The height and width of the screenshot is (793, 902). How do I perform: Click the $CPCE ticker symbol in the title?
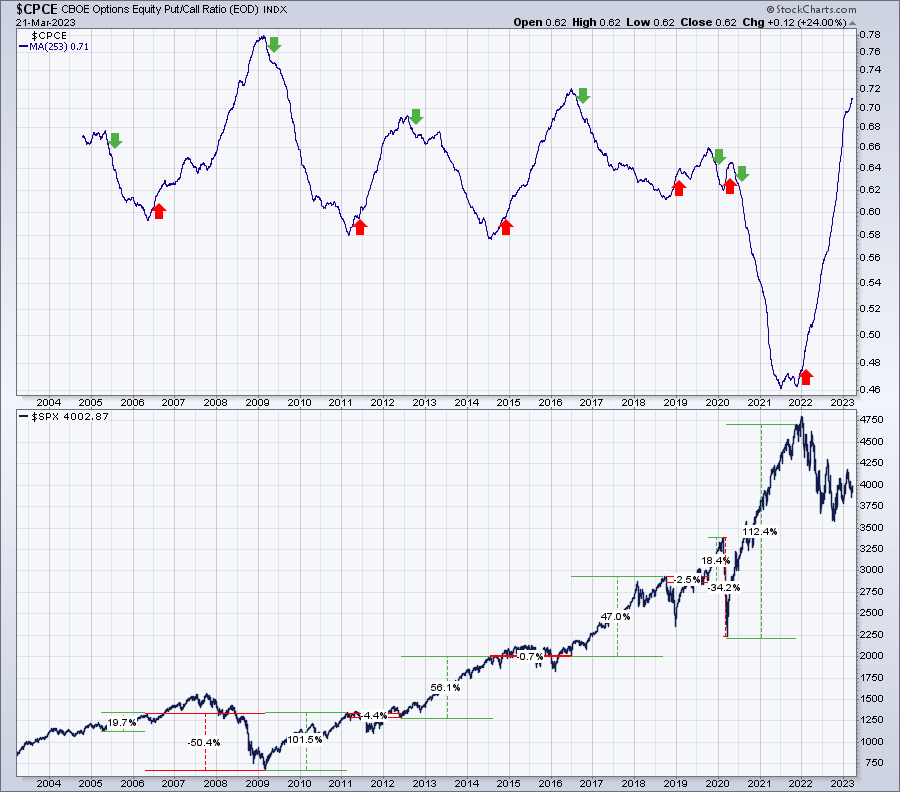pos(37,9)
